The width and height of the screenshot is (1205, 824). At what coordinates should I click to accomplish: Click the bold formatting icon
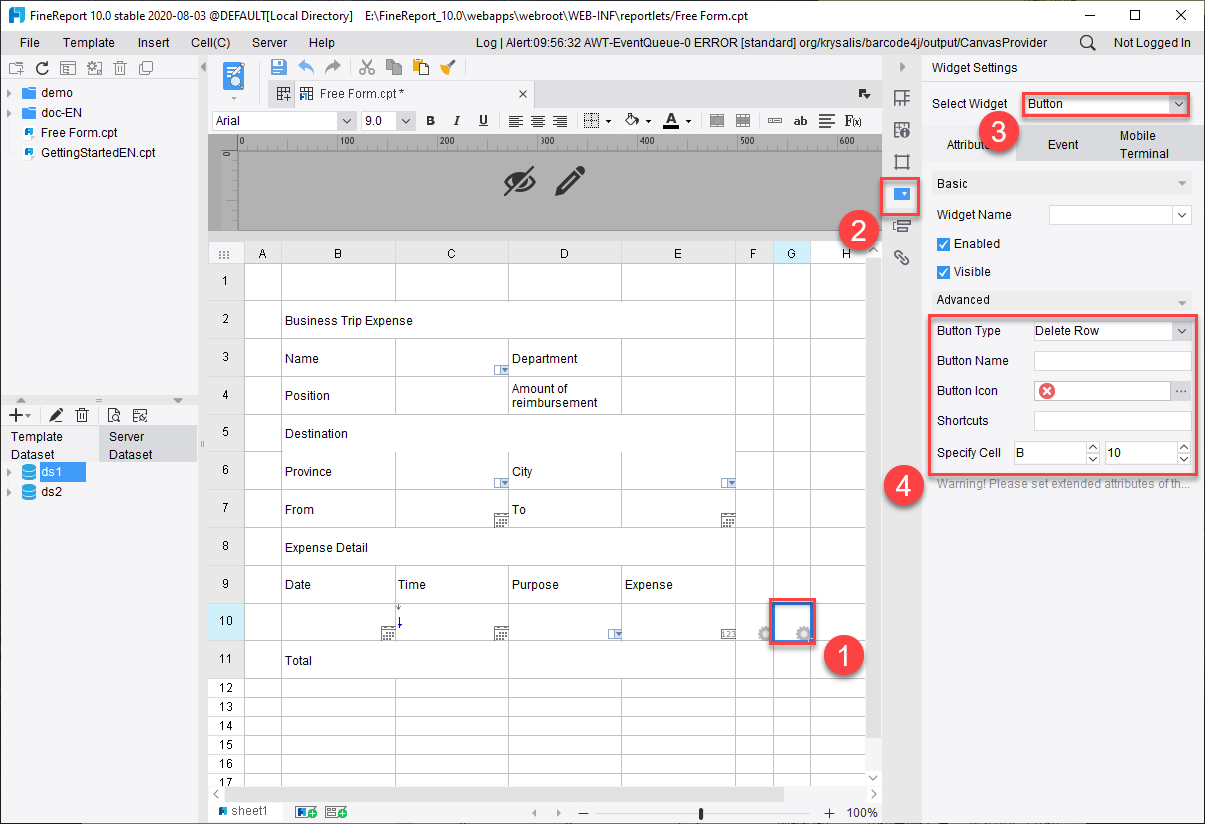429,120
